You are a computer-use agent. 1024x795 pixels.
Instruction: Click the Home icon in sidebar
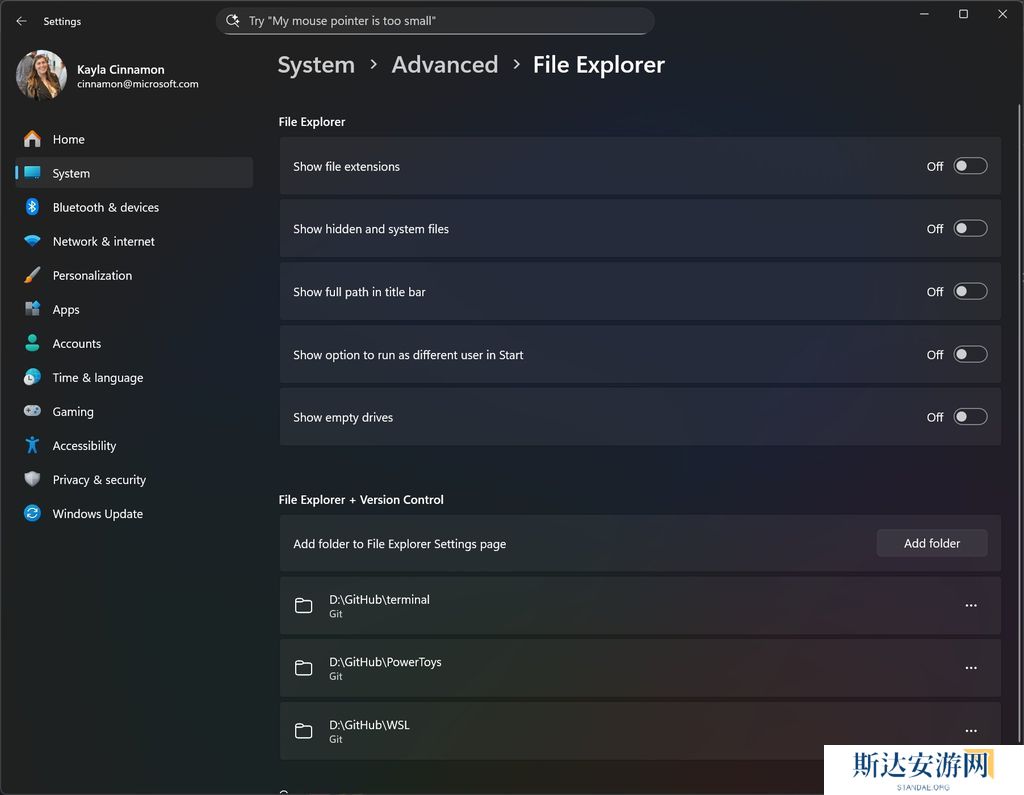pos(32,139)
